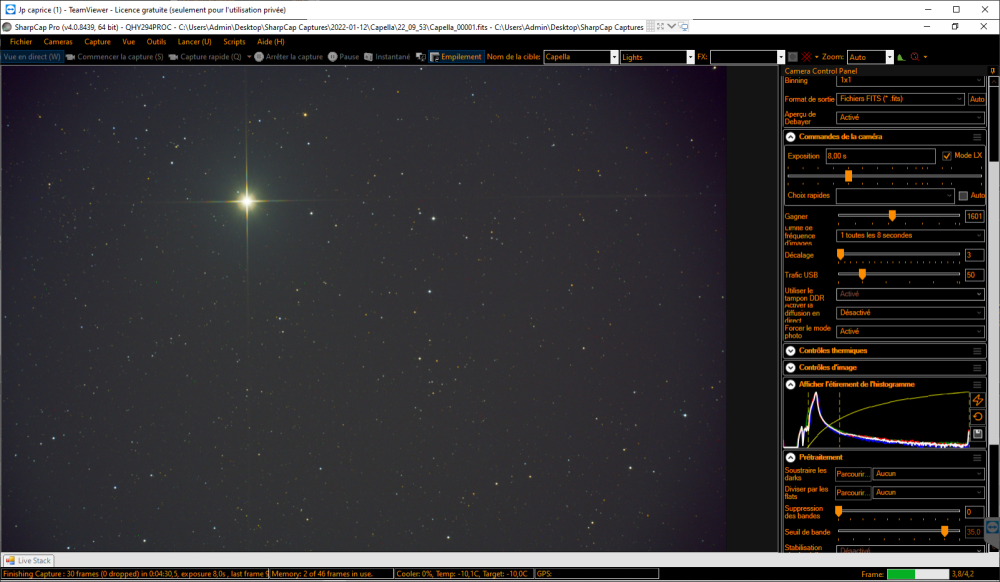Click the TeamViewer toolbar expand arrow
The width and height of the screenshot is (1000, 582).
(x=672, y=27)
